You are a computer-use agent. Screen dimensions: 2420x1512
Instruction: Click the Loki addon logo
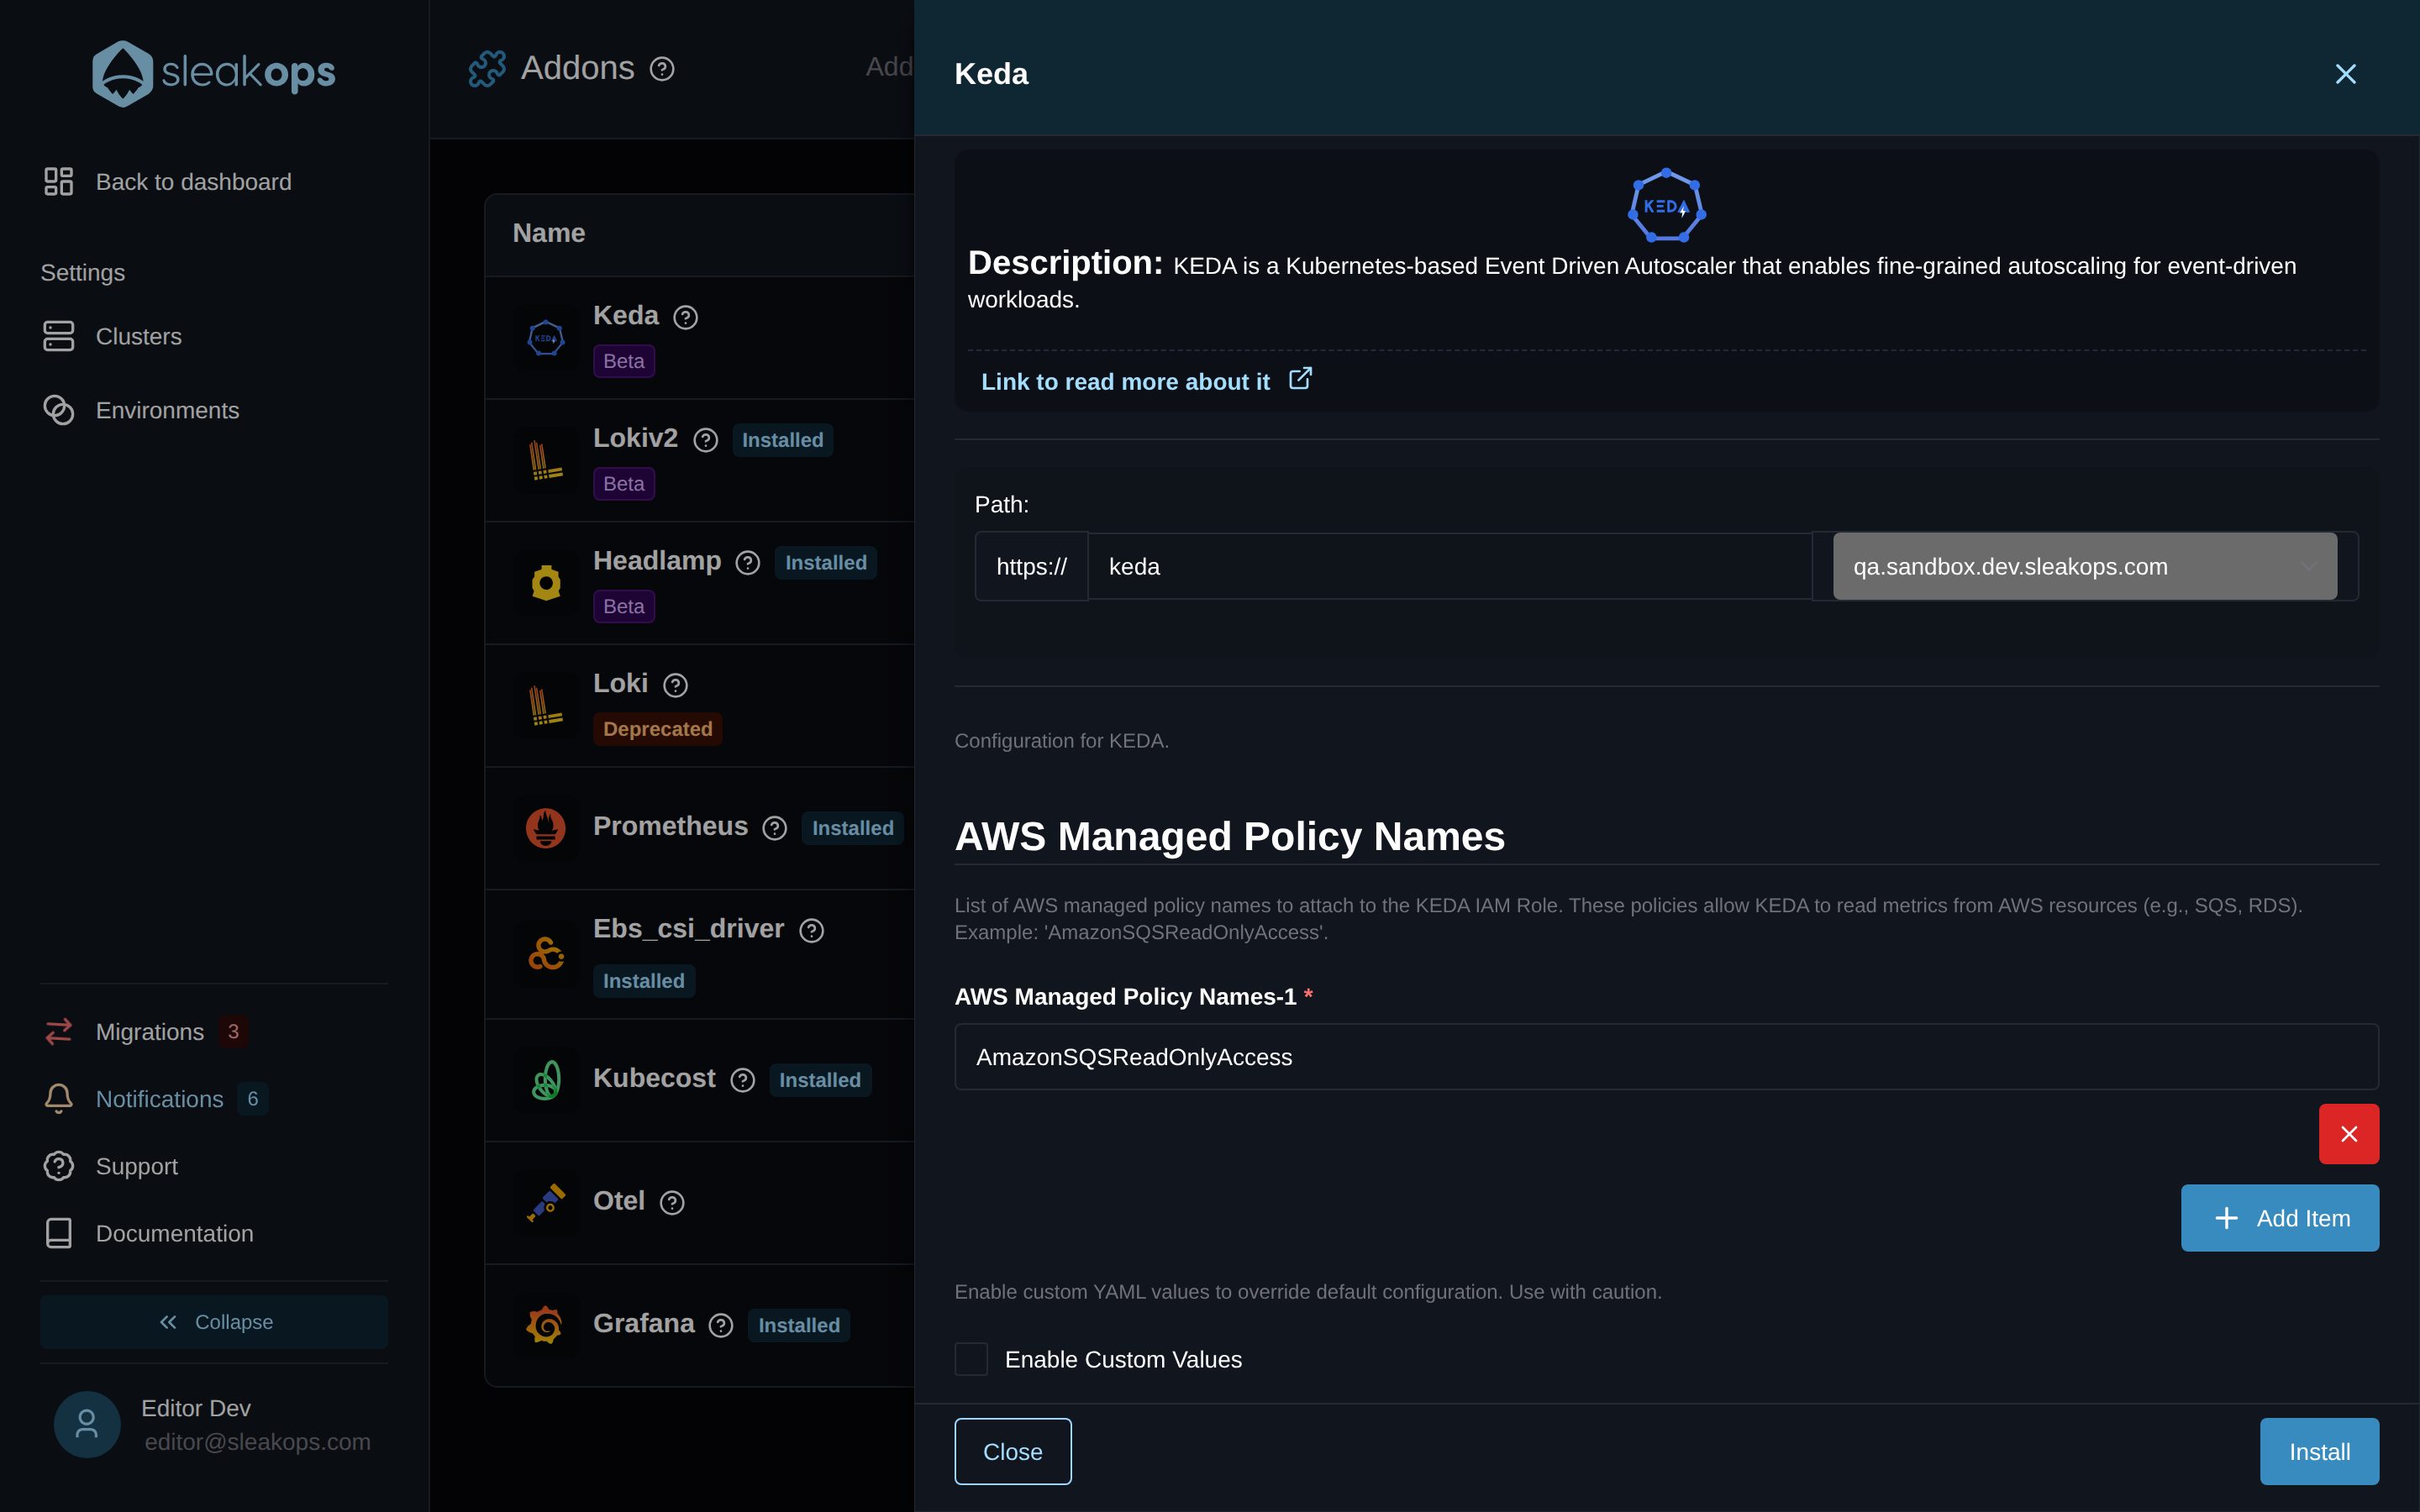[x=546, y=706]
